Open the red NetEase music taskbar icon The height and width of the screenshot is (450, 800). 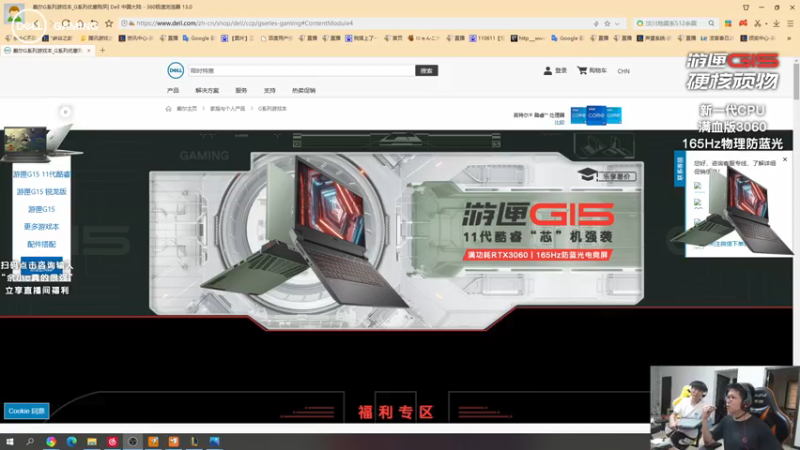pos(112,441)
